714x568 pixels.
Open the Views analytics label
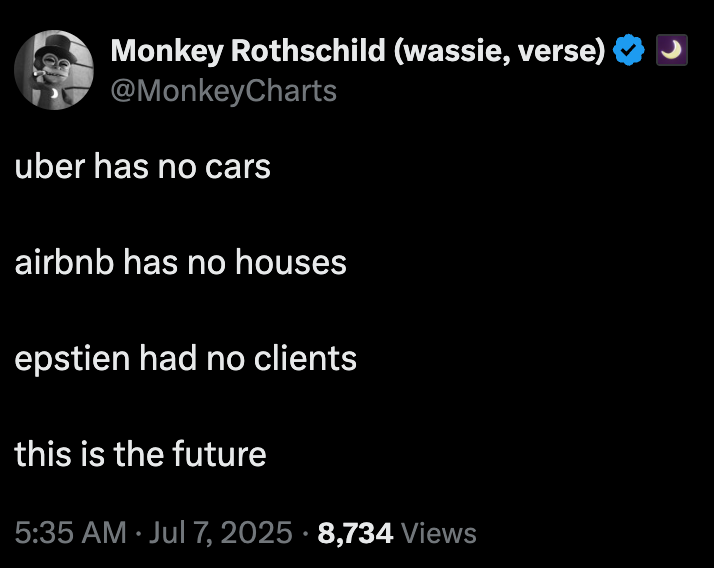pyautogui.click(x=438, y=533)
